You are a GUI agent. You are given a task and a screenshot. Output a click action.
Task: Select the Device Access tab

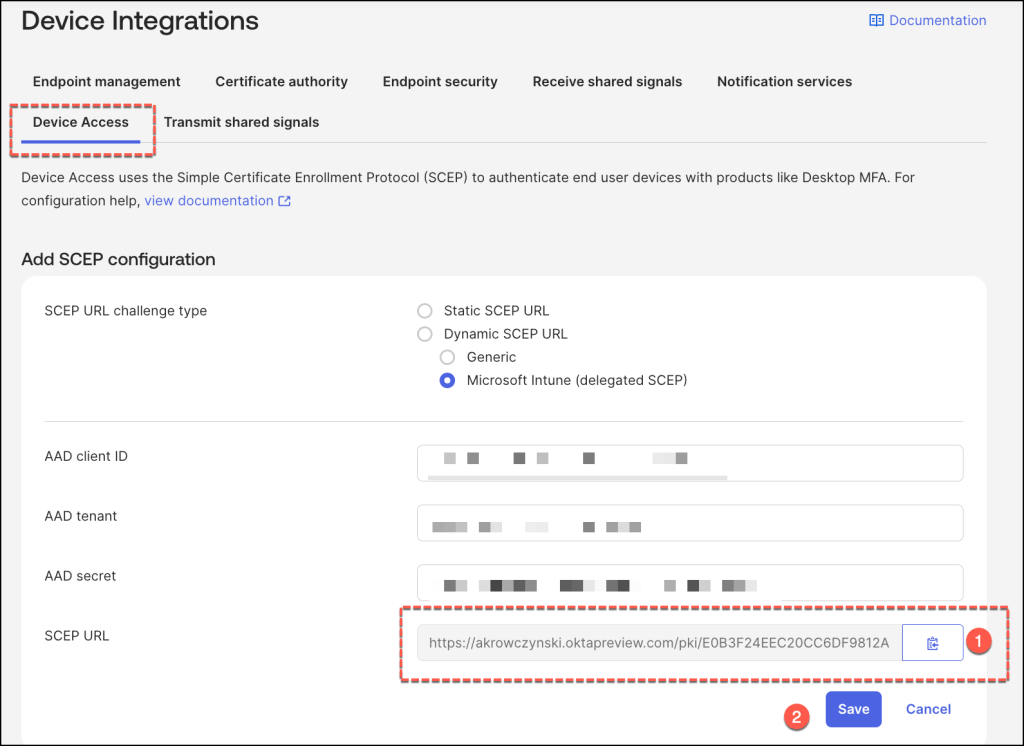(81, 122)
